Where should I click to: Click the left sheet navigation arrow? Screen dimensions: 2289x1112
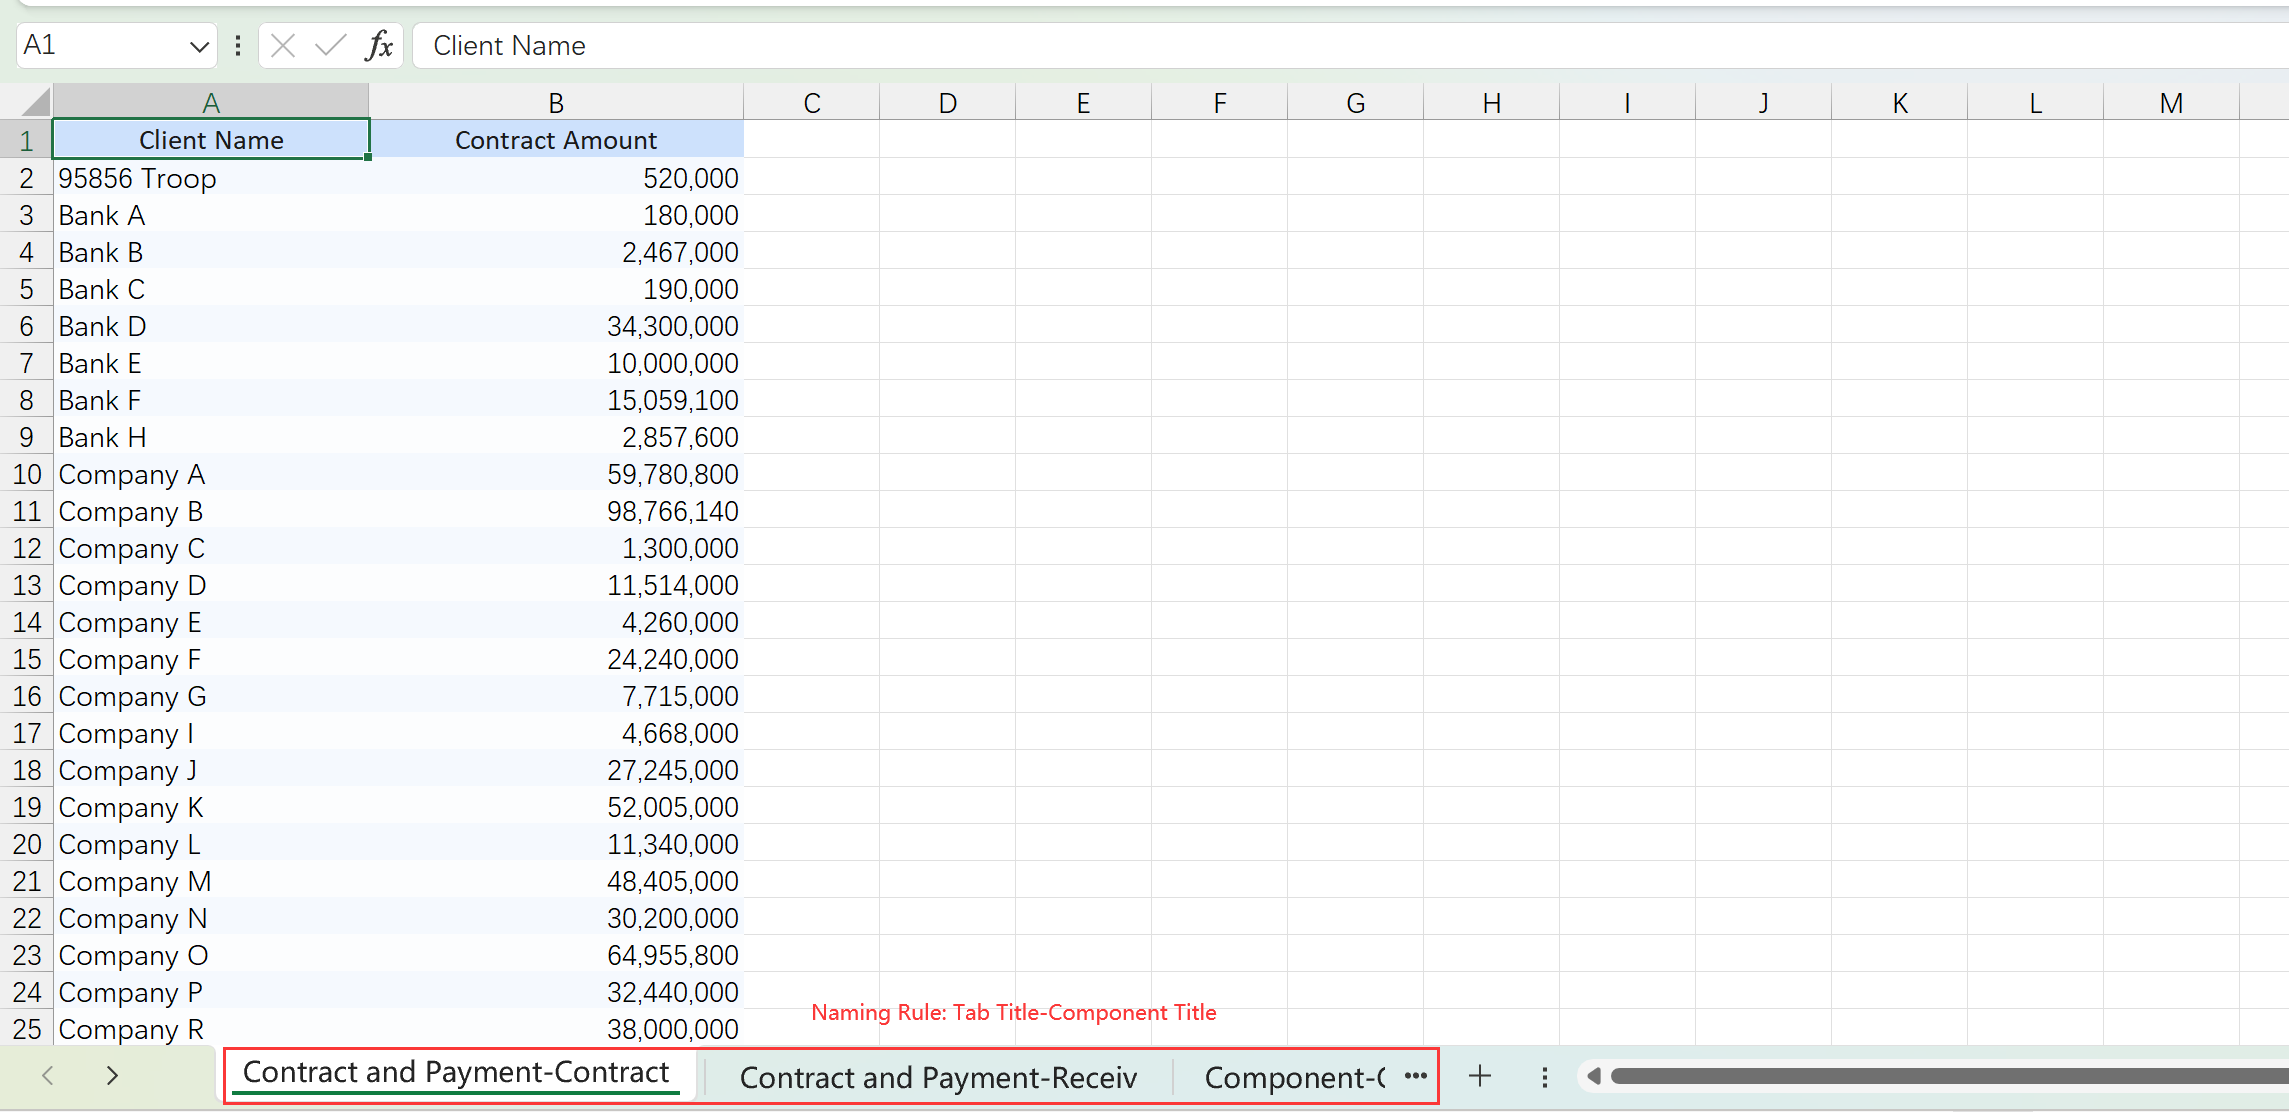(47, 1076)
